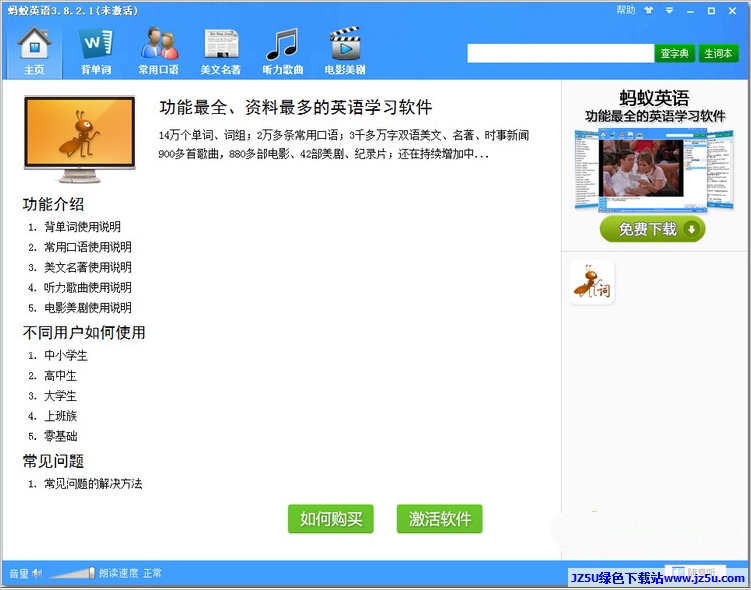Open the 常用口语 spoken English module
The height and width of the screenshot is (590, 751).
pos(159,51)
